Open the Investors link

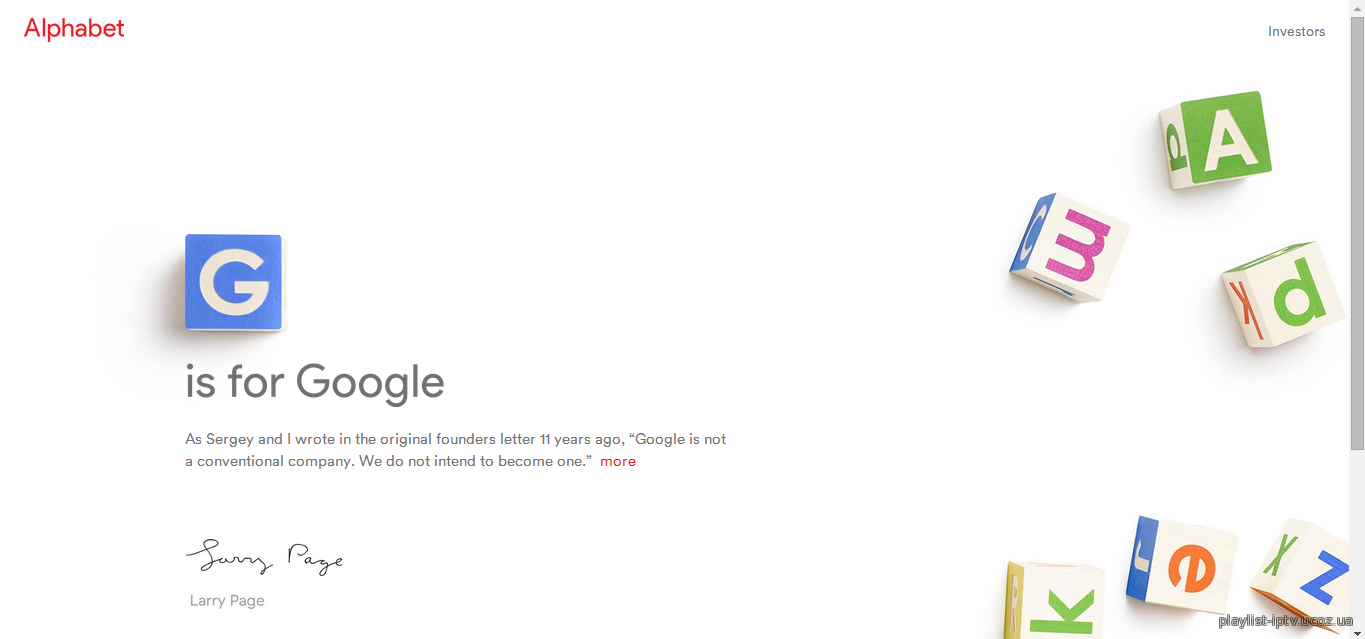pos(1296,31)
